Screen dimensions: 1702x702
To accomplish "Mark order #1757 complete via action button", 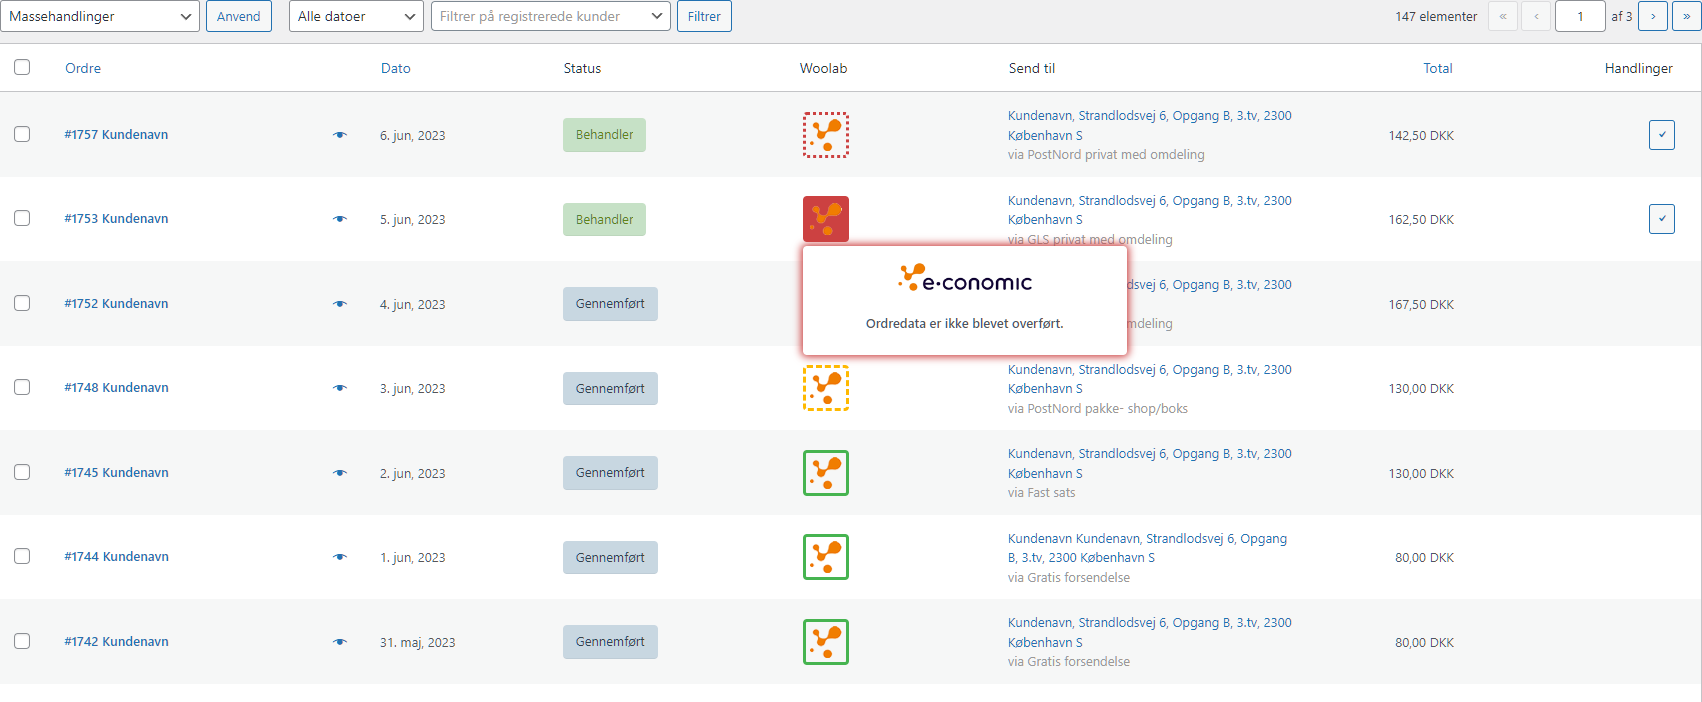I will click(x=1661, y=135).
